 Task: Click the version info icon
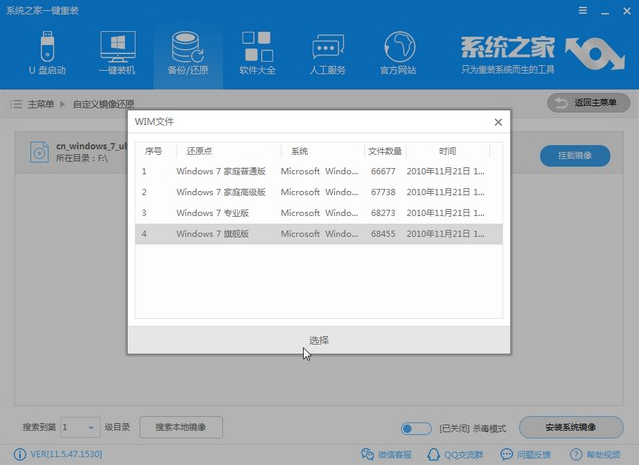tap(20, 454)
